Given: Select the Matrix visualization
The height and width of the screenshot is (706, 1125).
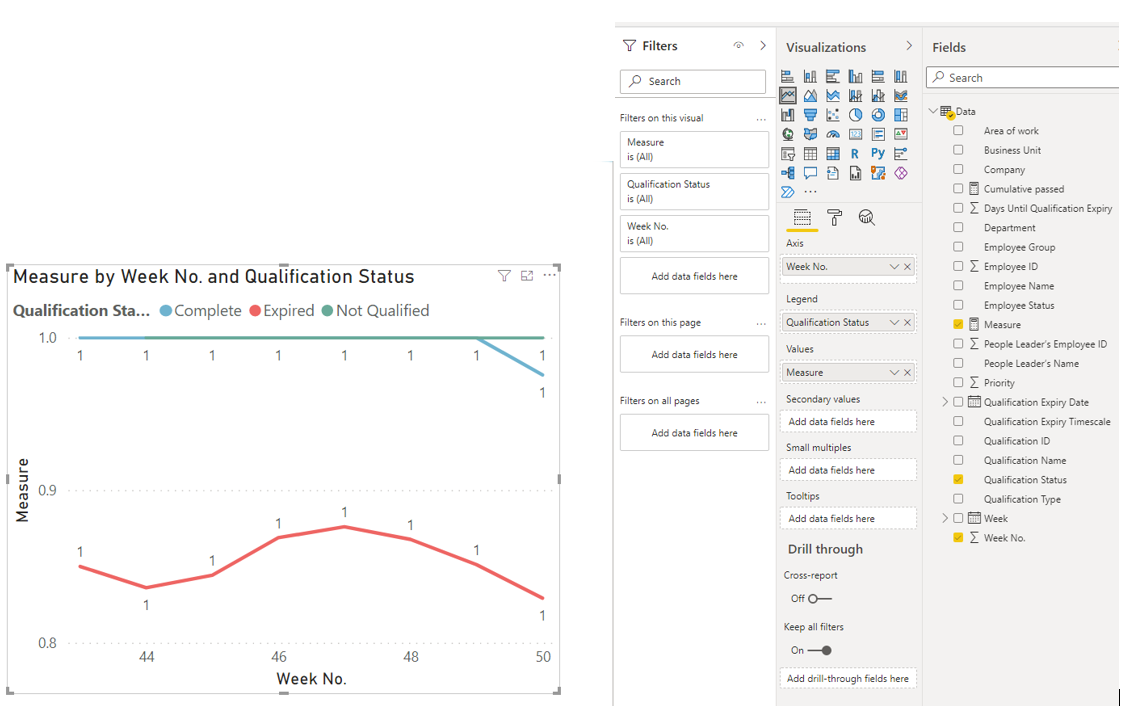Looking at the screenshot, I should [x=833, y=154].
